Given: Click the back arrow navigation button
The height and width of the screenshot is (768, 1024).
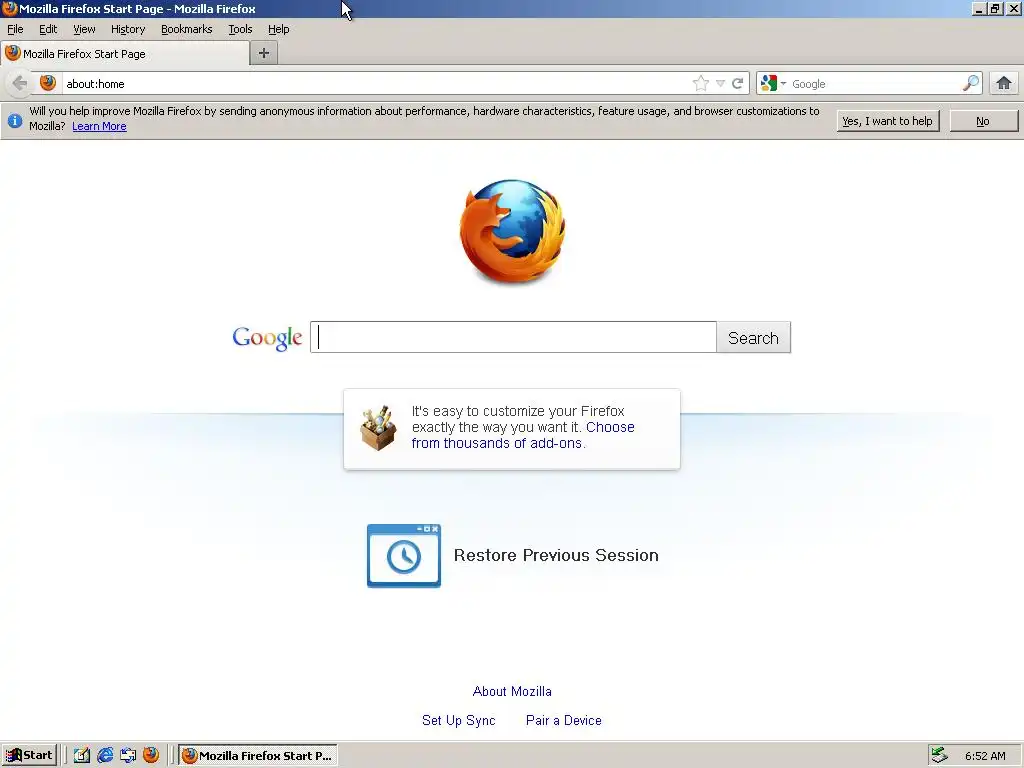Looking at the screenshot, I should click(x=20, y=84).
